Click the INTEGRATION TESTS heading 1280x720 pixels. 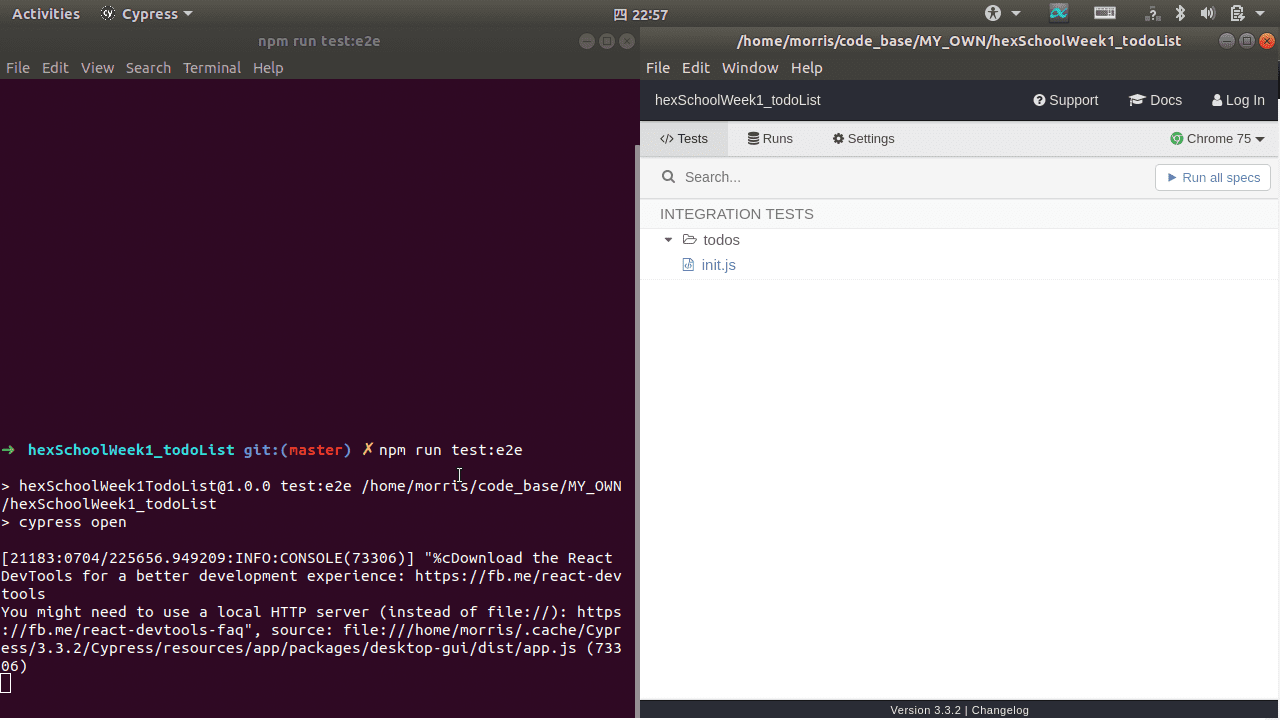737,214
